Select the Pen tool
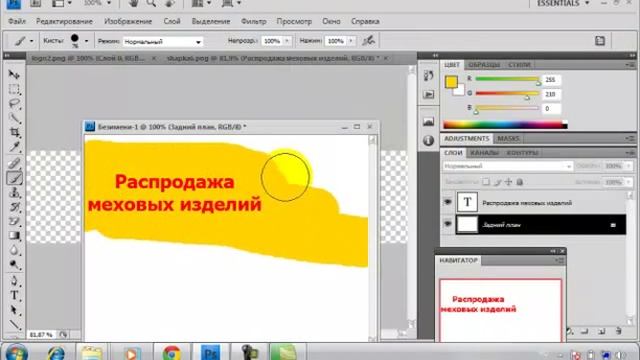Screen dimensions: 640x360 click(14, 281)
